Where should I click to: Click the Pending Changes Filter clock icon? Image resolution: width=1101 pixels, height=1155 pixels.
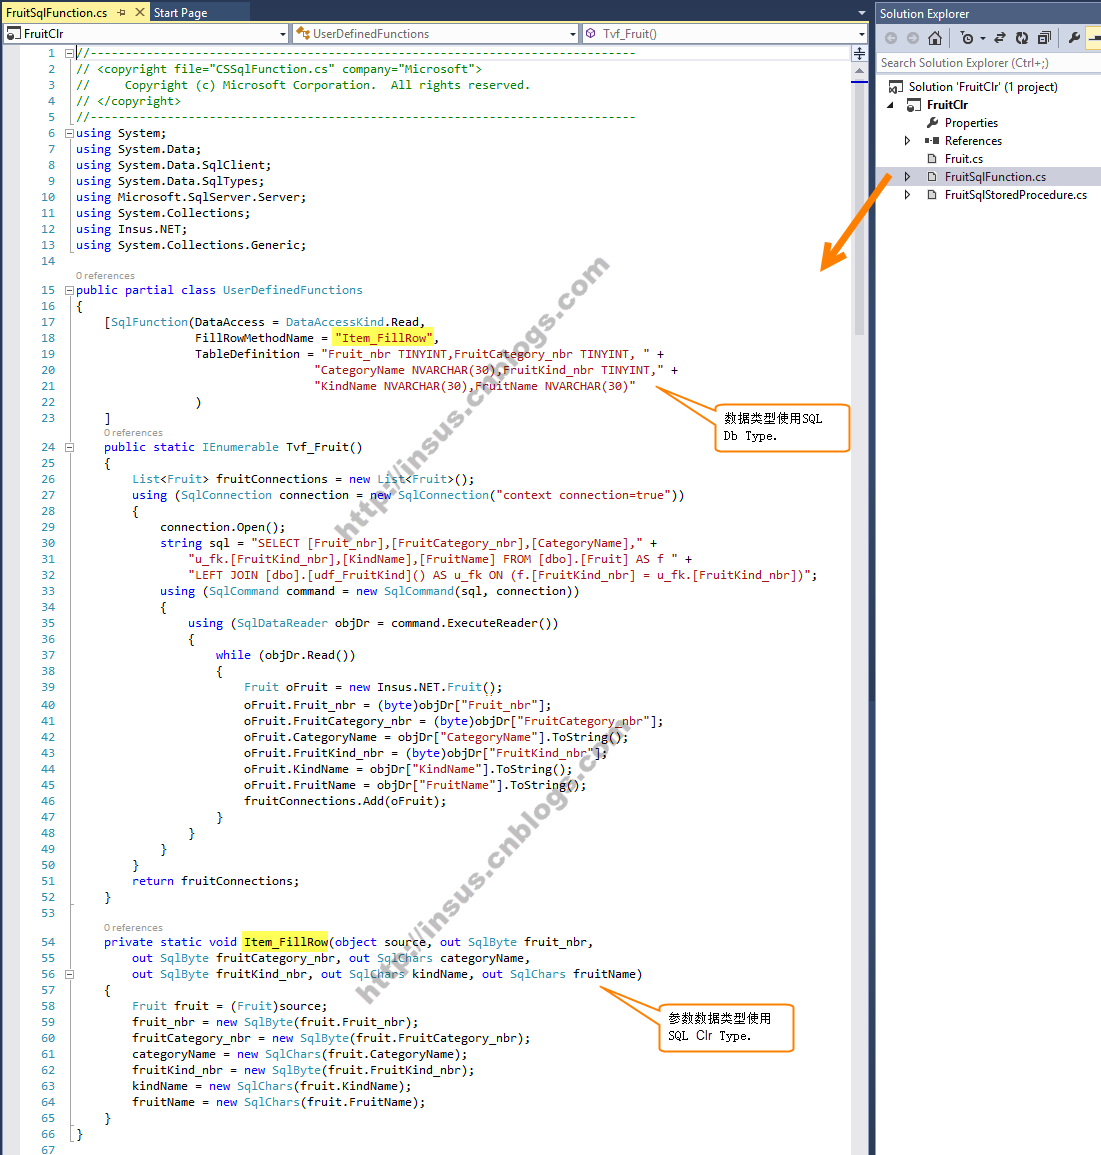coord(967,38)
